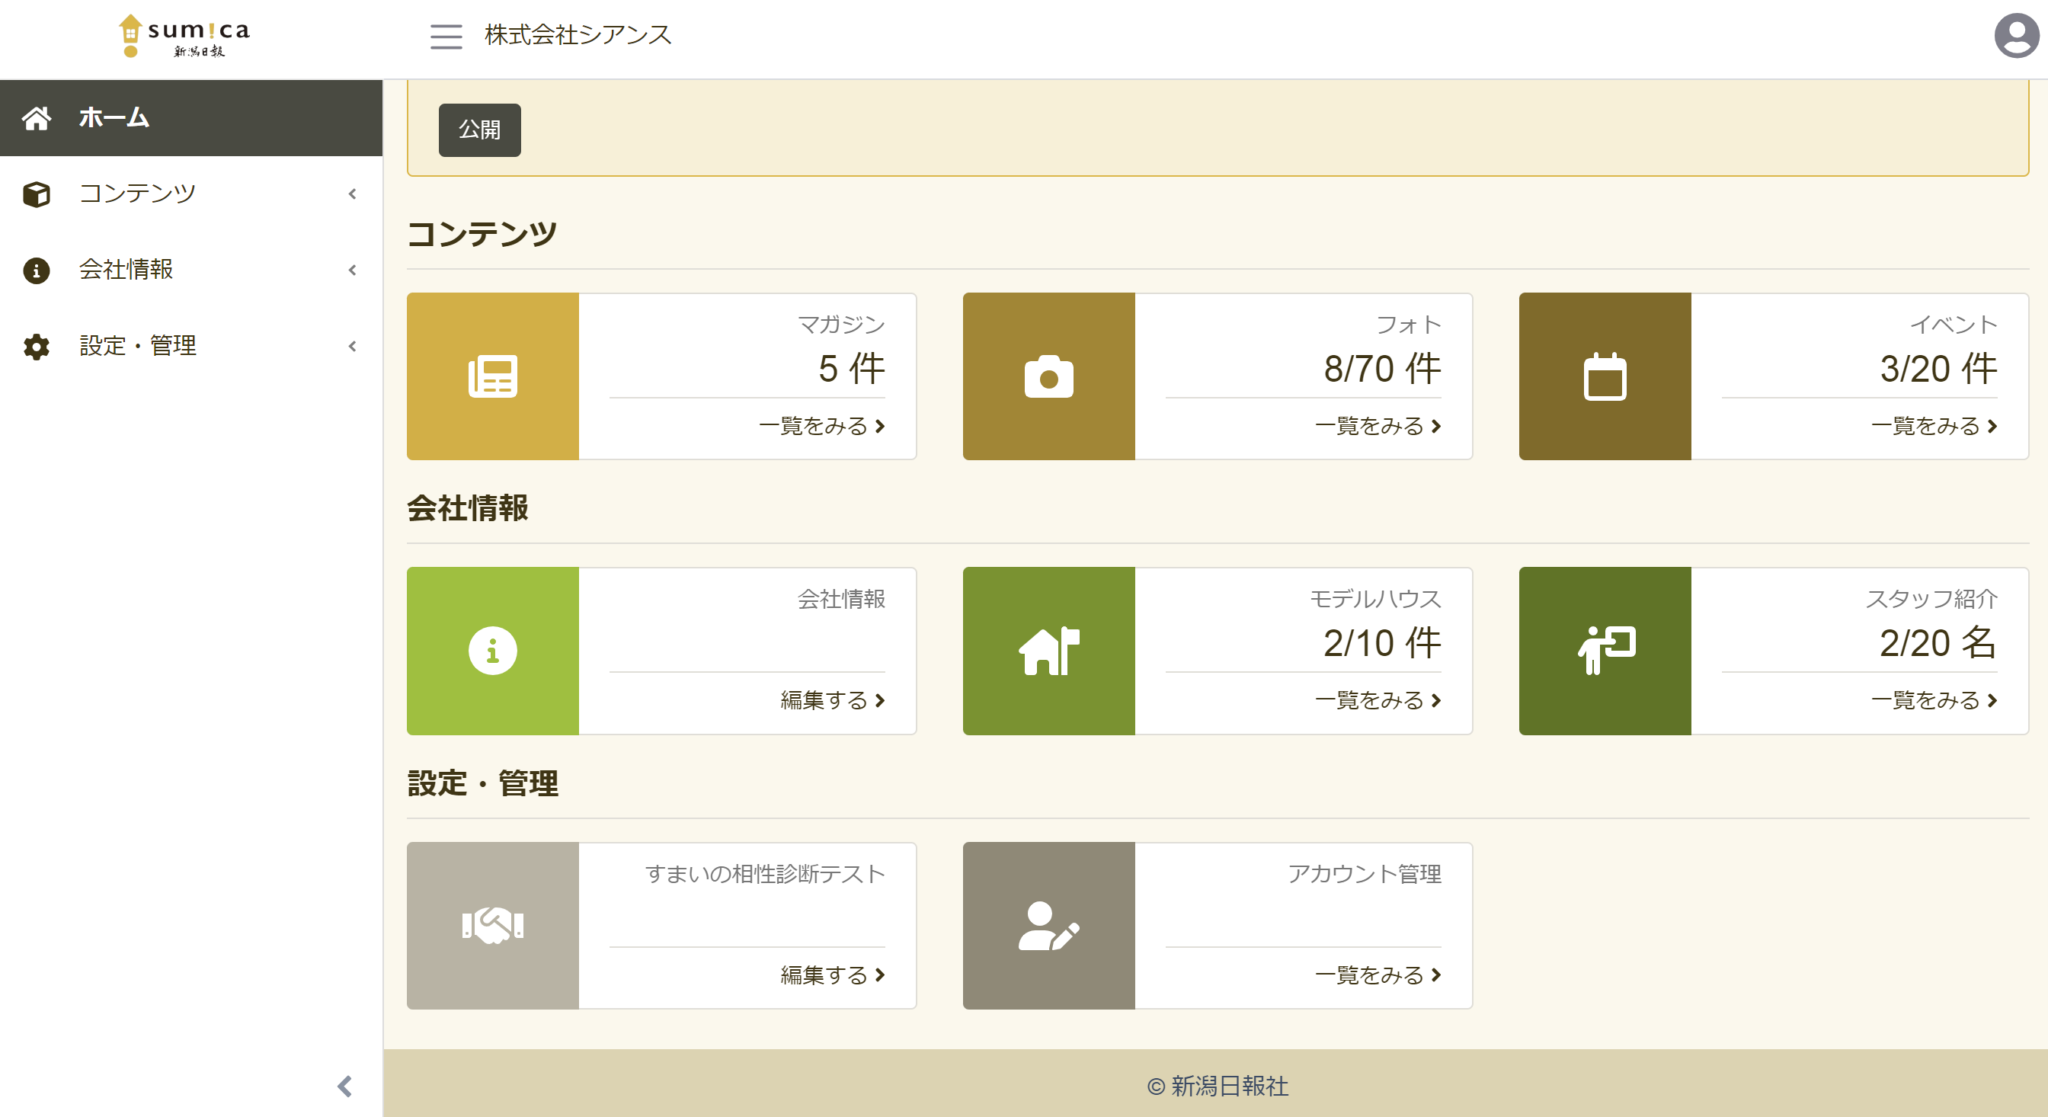Viewport: 2048px width, 1117px height.
Task: Open 一覧をみる for モデルハウス
Action: point(1378,700)
